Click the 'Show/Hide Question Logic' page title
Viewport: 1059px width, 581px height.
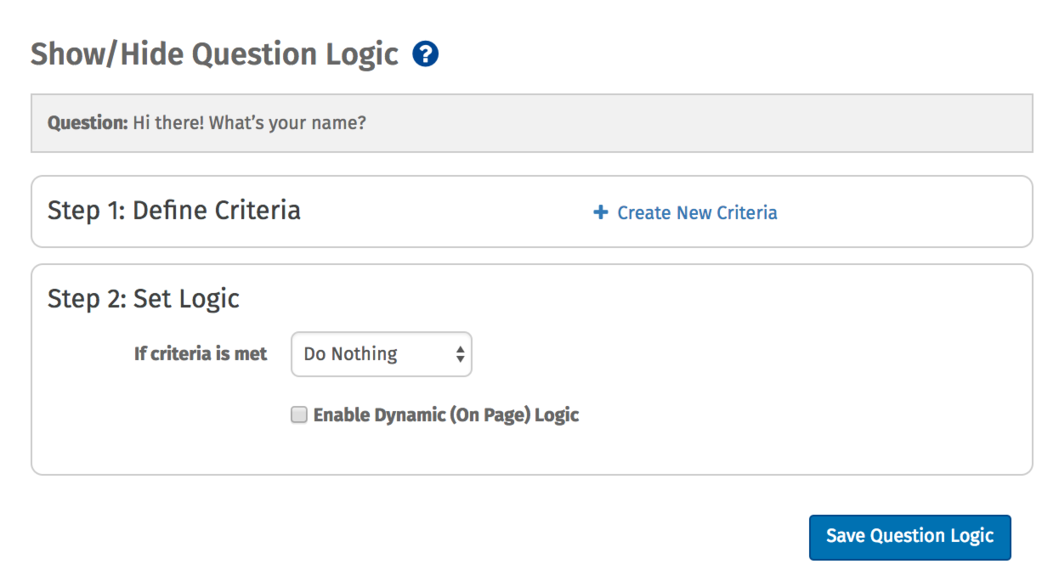pos(214,54)
